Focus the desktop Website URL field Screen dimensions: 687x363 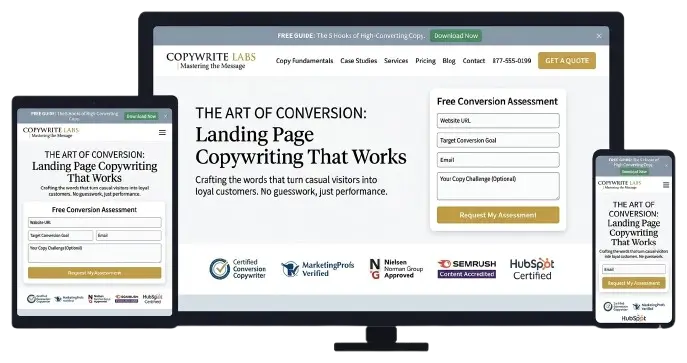498,120
